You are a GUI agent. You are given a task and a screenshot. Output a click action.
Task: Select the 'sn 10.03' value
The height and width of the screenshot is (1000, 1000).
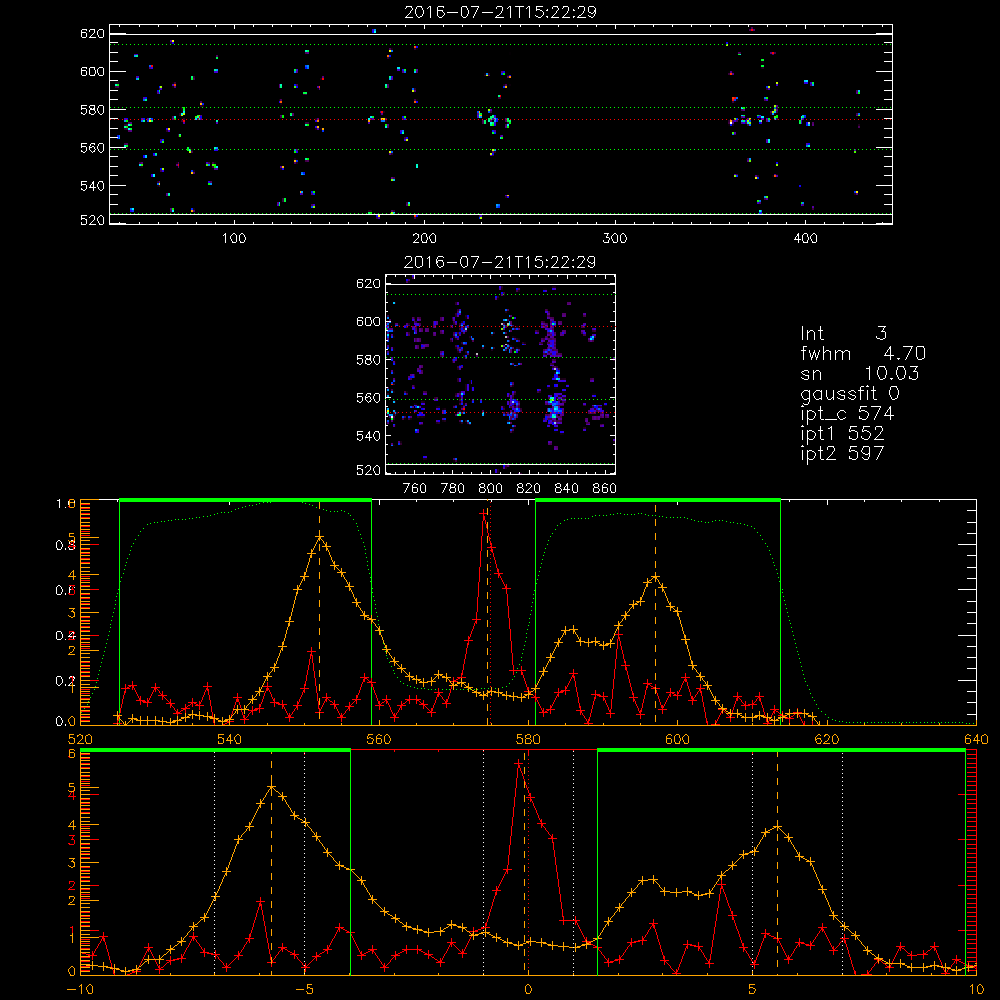click(860, 373)
